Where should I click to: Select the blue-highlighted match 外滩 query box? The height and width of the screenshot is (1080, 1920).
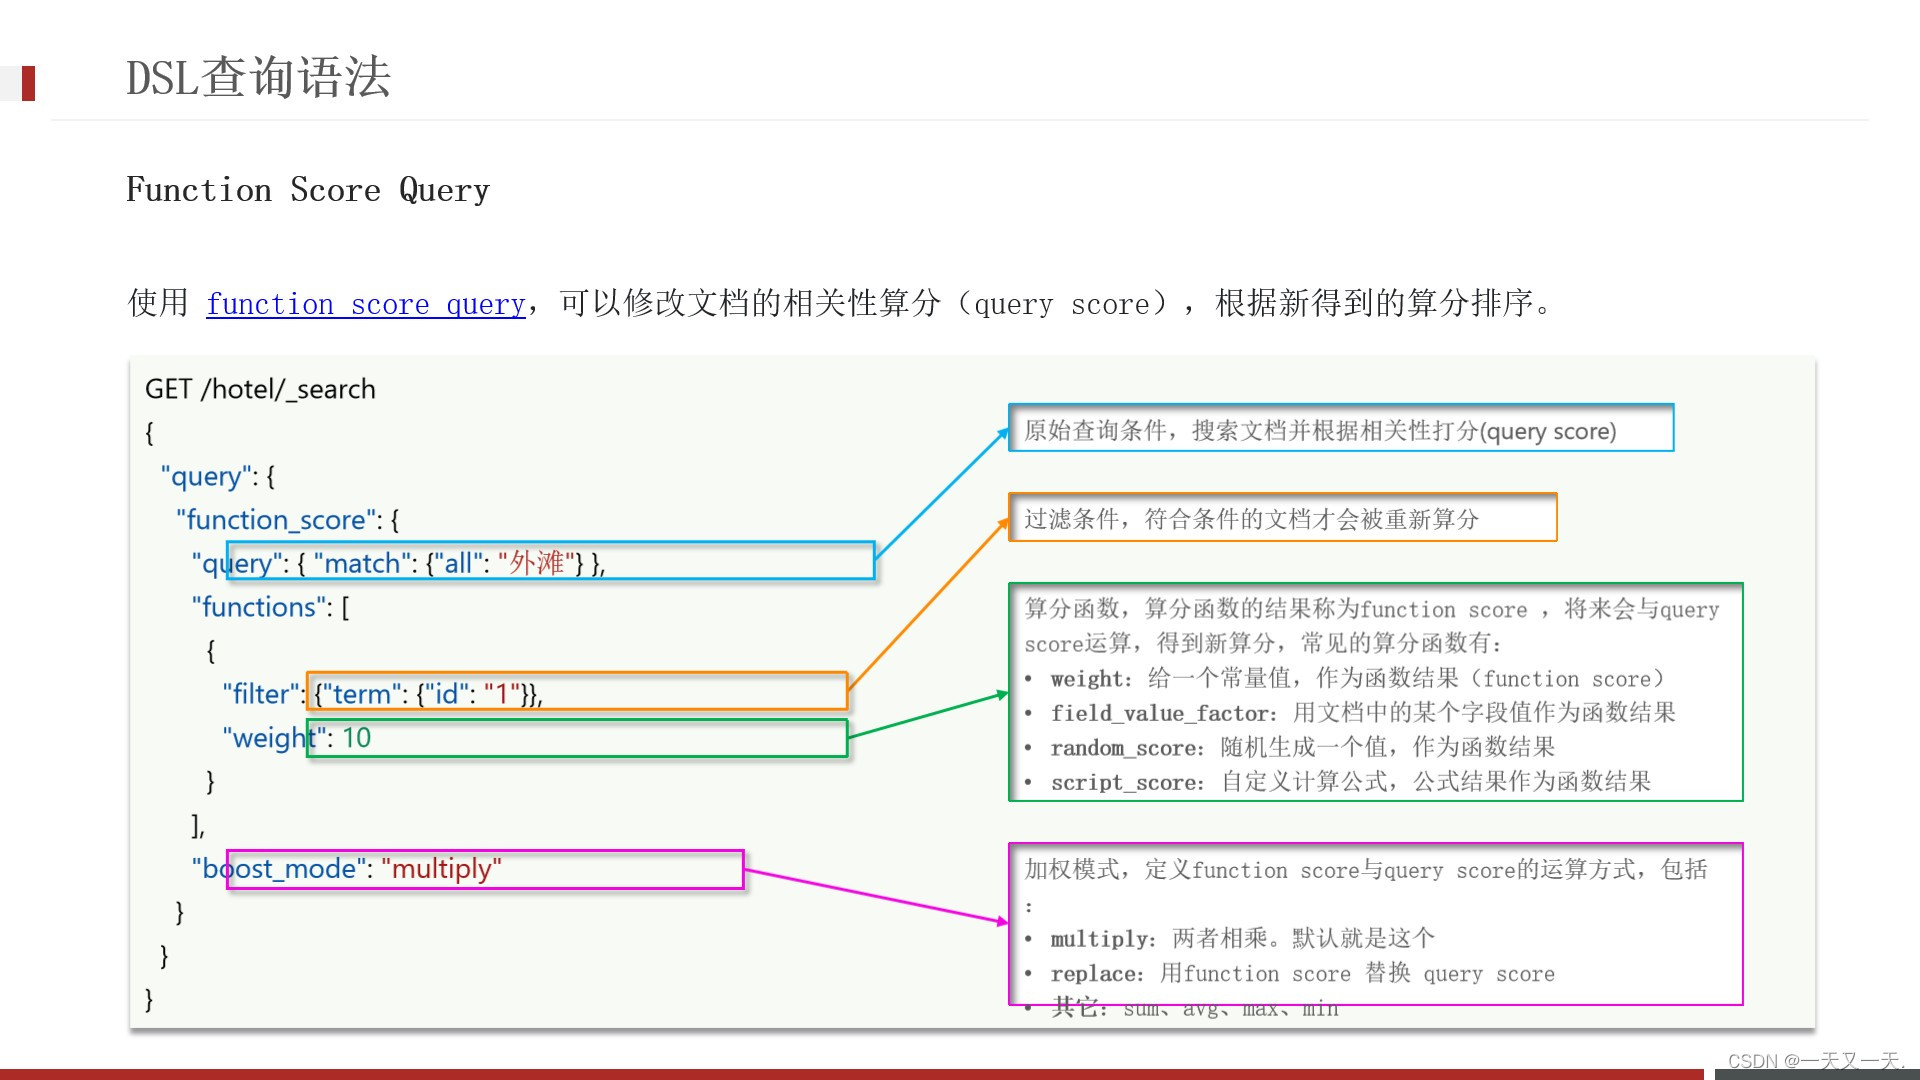tap(550, 562)
